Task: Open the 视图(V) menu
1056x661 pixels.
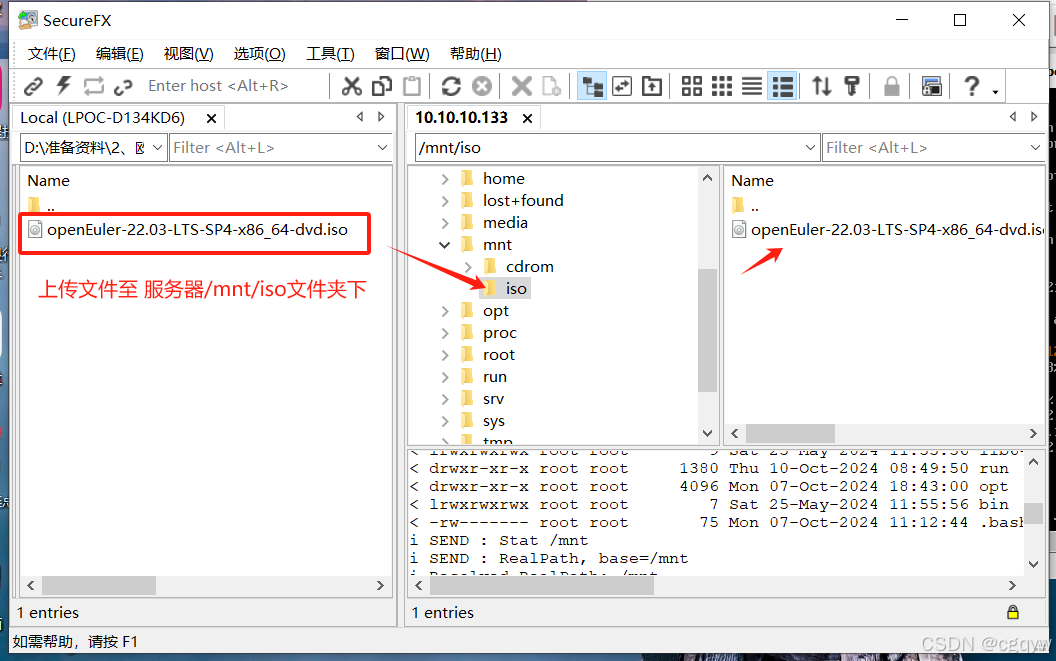Action: click(189, 53)
